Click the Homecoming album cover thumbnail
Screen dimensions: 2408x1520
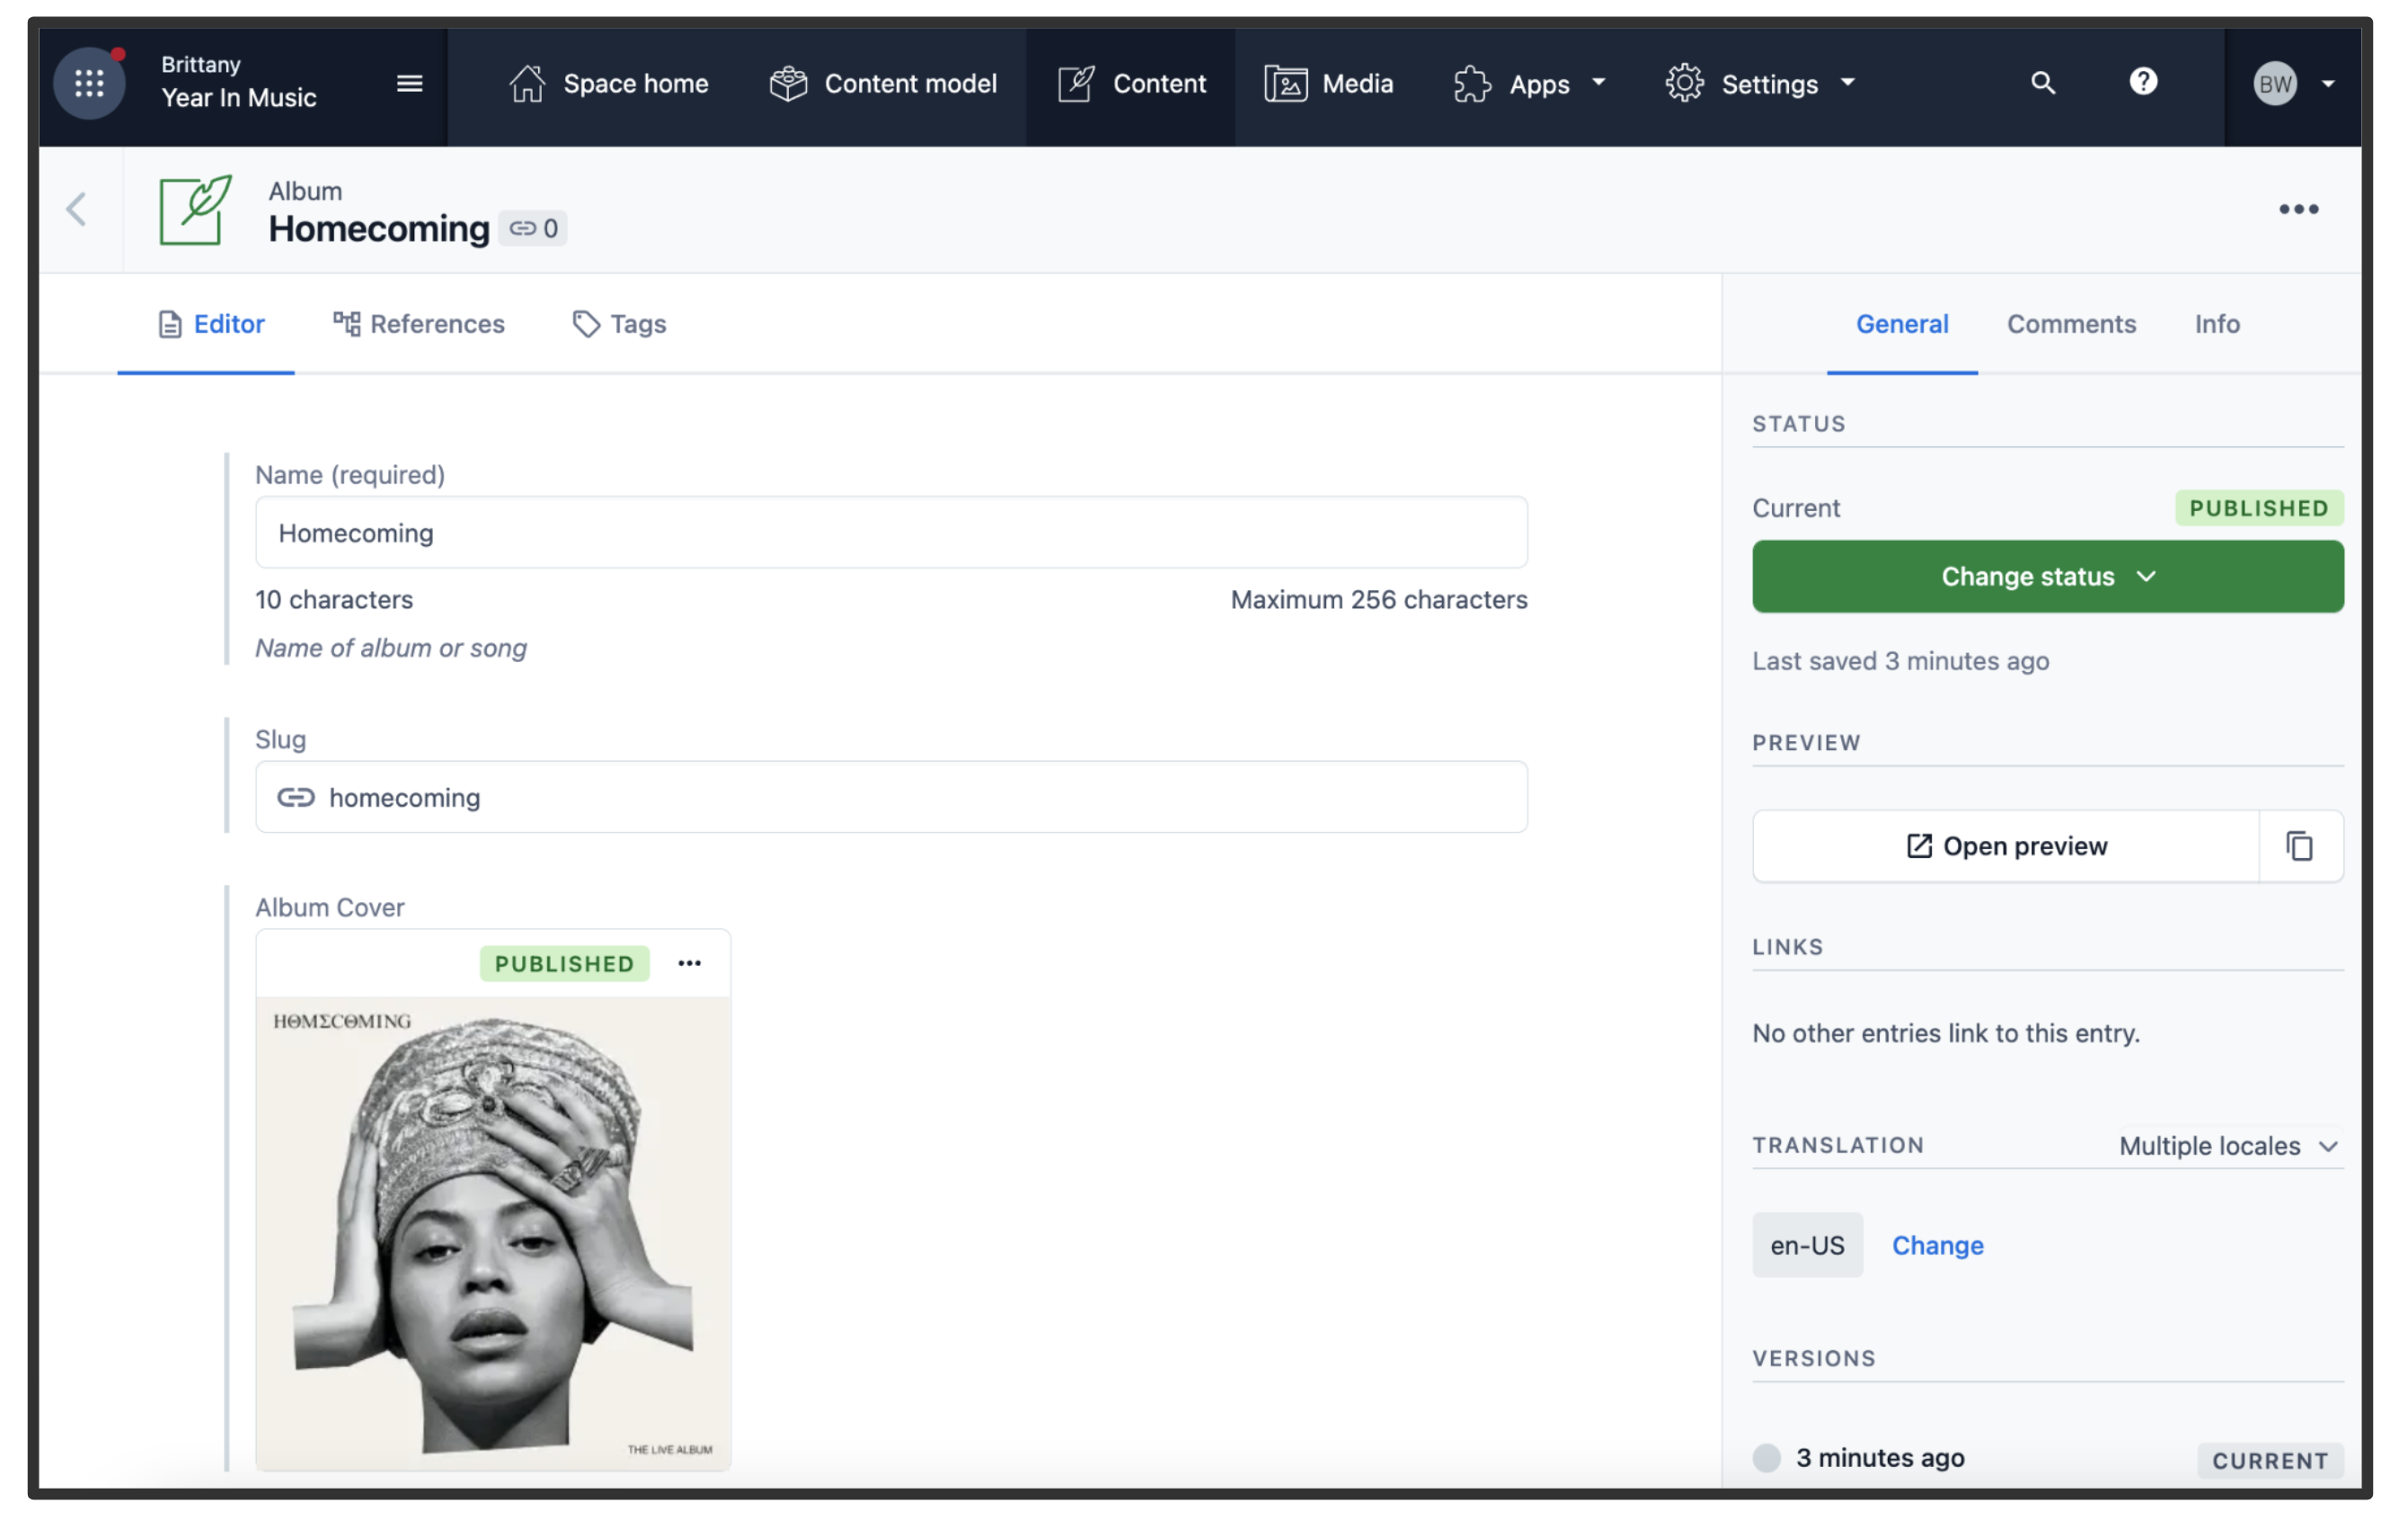pos(493,1232)
